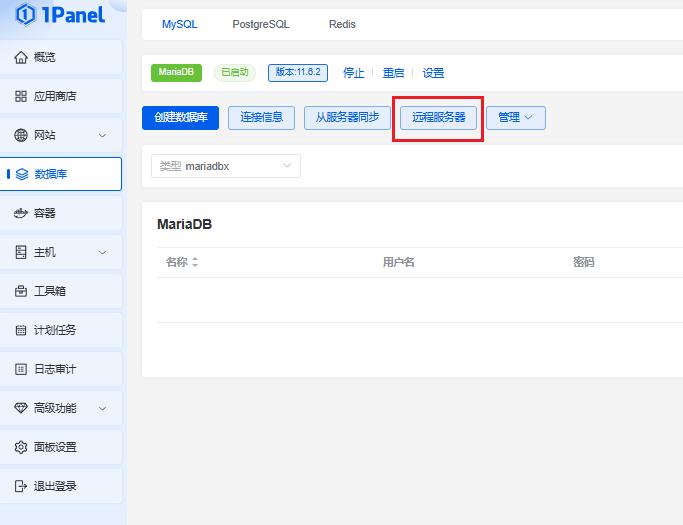Image resolution: width=683 pixels, height=525 pixels.
Task: Select 概览 label in the sidebar
Action: click(x=44, y=57)
